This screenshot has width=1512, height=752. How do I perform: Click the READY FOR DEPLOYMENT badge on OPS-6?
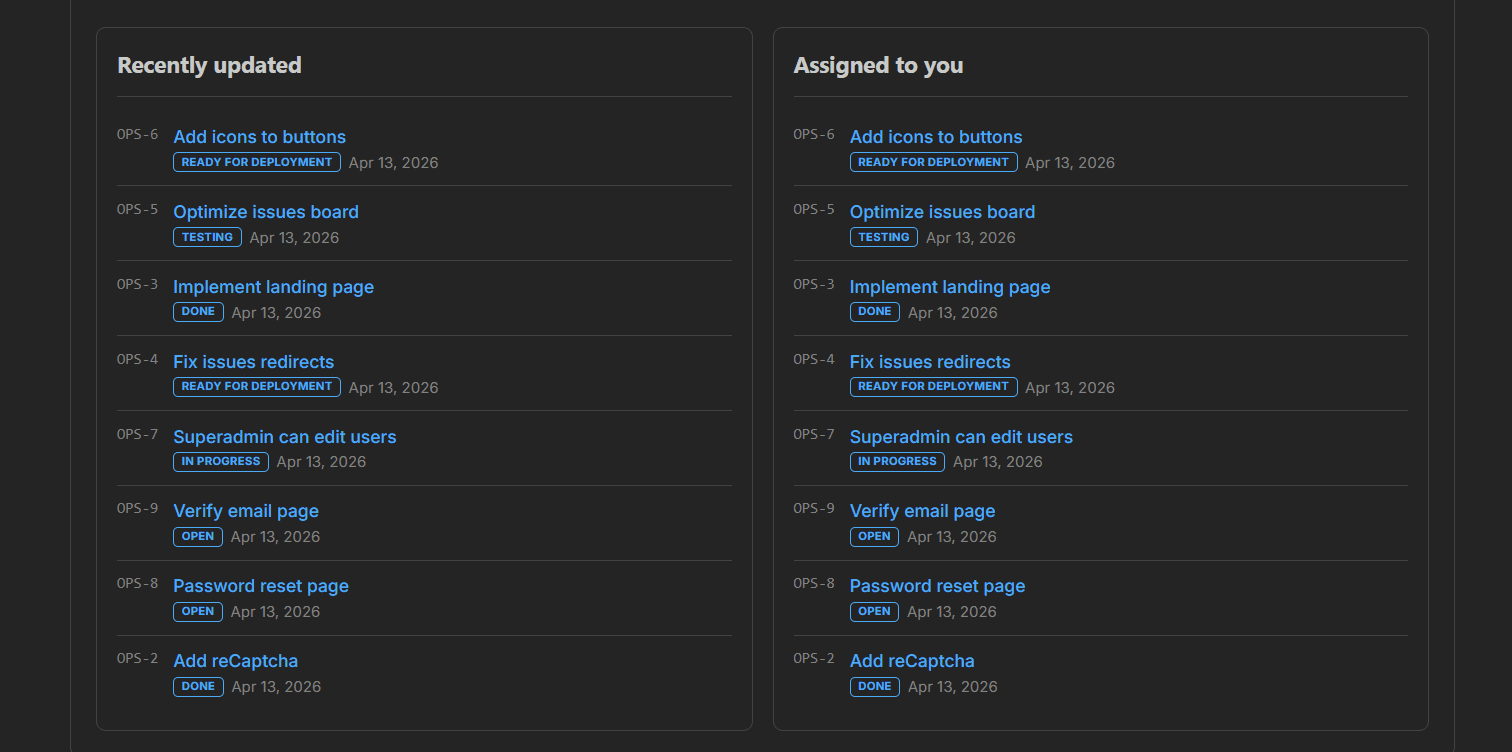(x=256, y=162)
